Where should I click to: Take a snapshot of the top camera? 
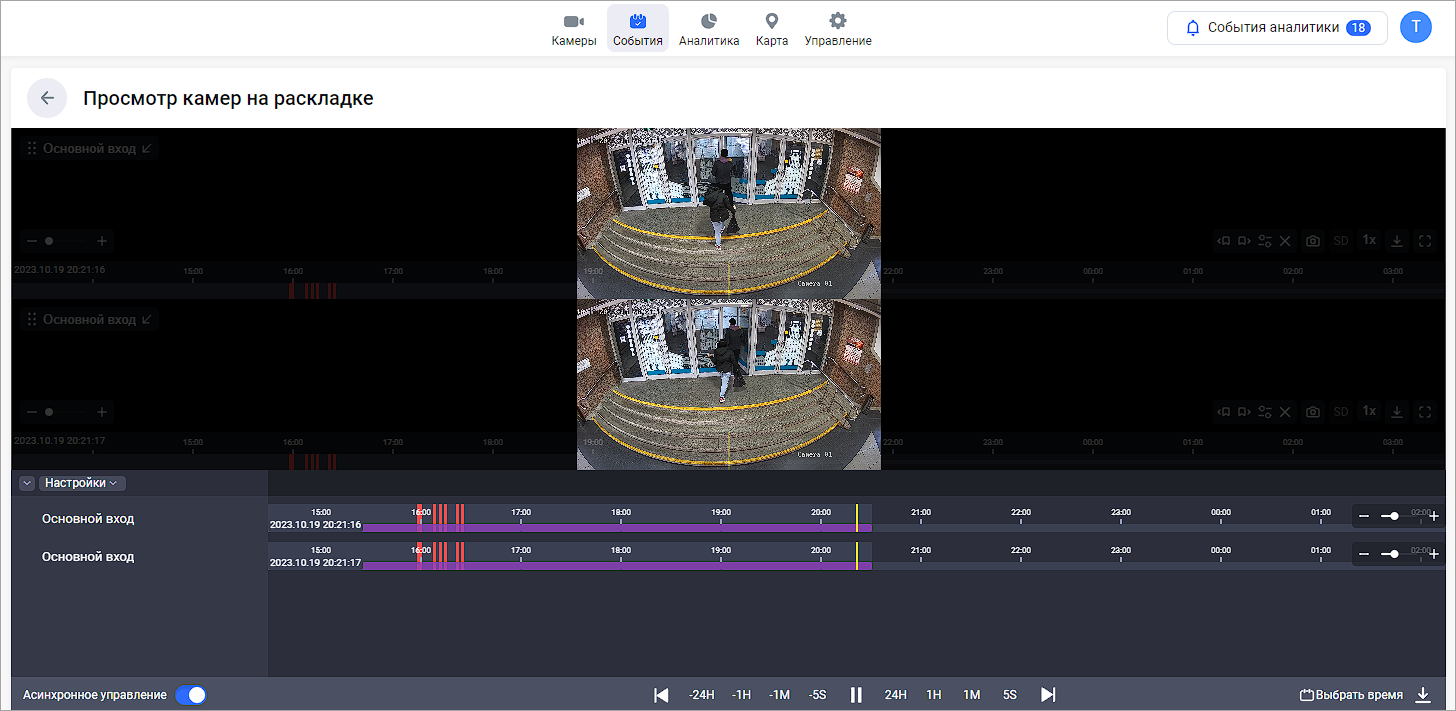1313,241
